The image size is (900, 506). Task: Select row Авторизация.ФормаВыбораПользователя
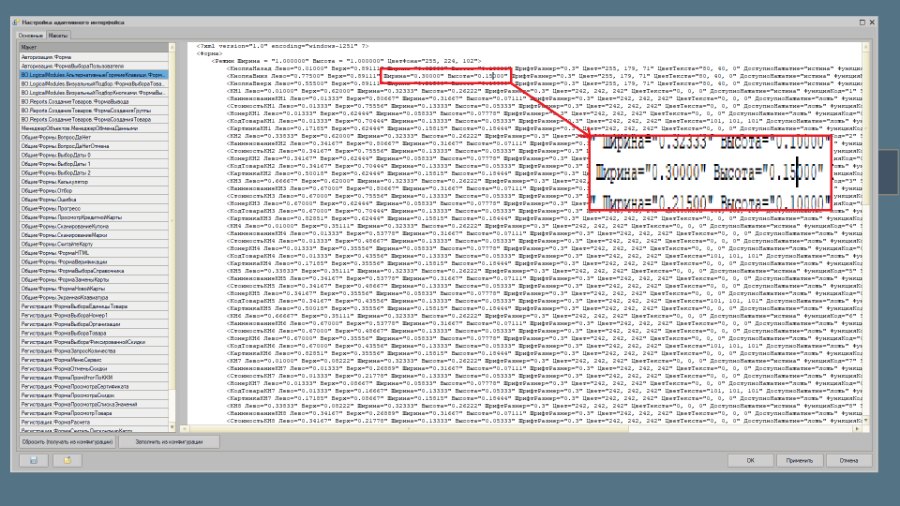tap(93, 66)
